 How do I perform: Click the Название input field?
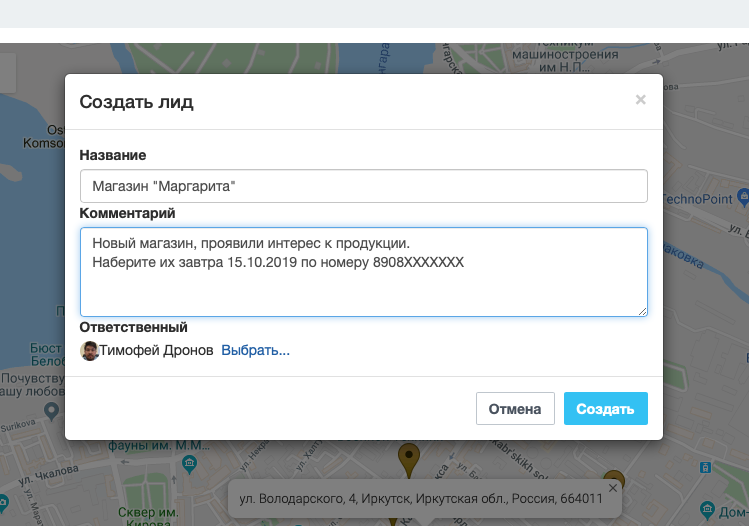click(363, 186)
